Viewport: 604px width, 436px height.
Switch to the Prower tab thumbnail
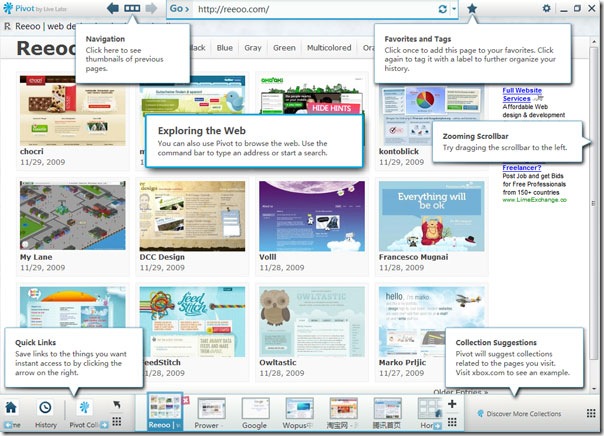click(211, 409)
